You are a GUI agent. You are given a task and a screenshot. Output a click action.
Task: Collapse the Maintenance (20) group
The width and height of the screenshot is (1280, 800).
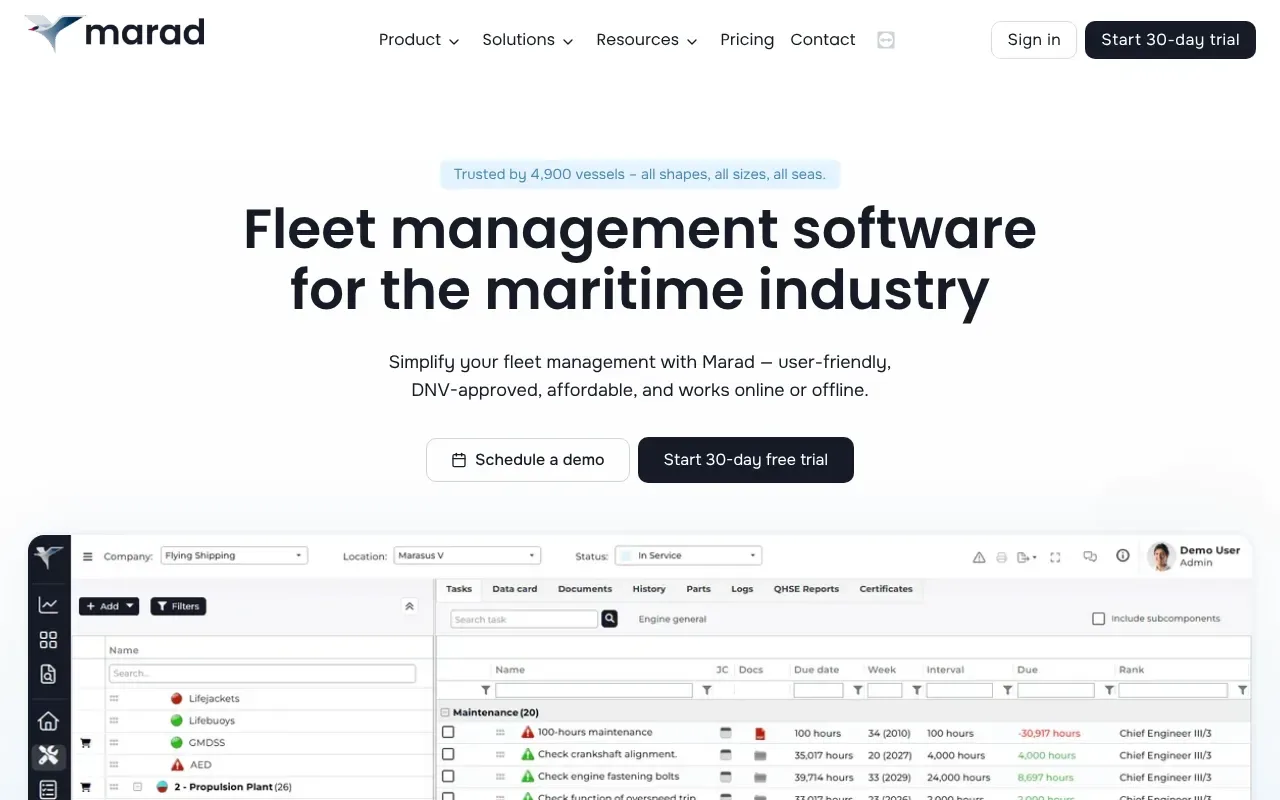[x=445, y=713]
